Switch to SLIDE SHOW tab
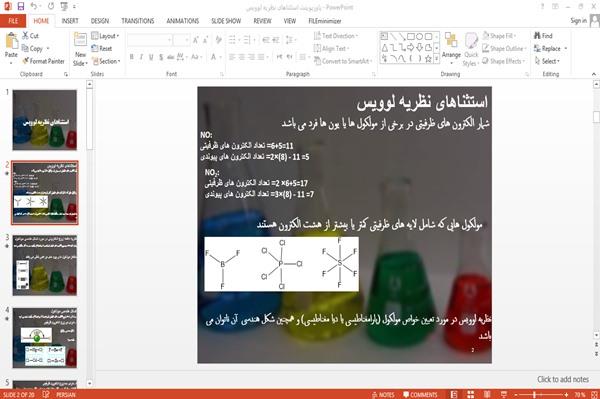600x399 pixels. [226, 21]
